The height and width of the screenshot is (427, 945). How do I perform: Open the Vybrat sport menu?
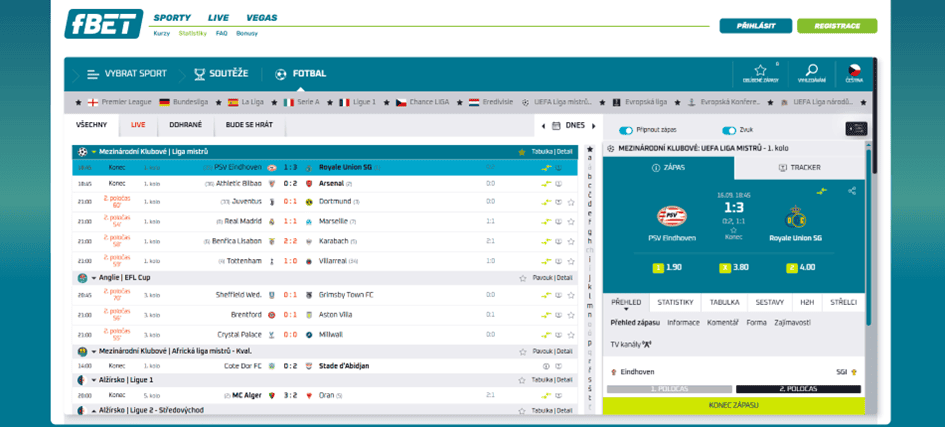[x=127, y=74]
